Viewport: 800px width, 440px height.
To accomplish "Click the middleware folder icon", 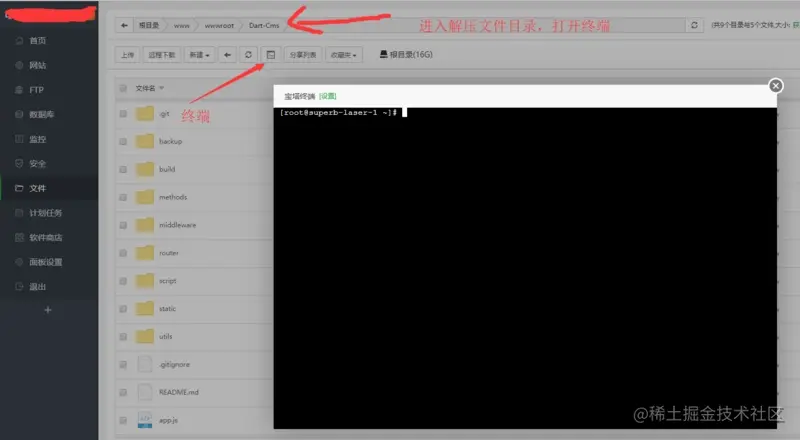I will (x=145, y=225).
